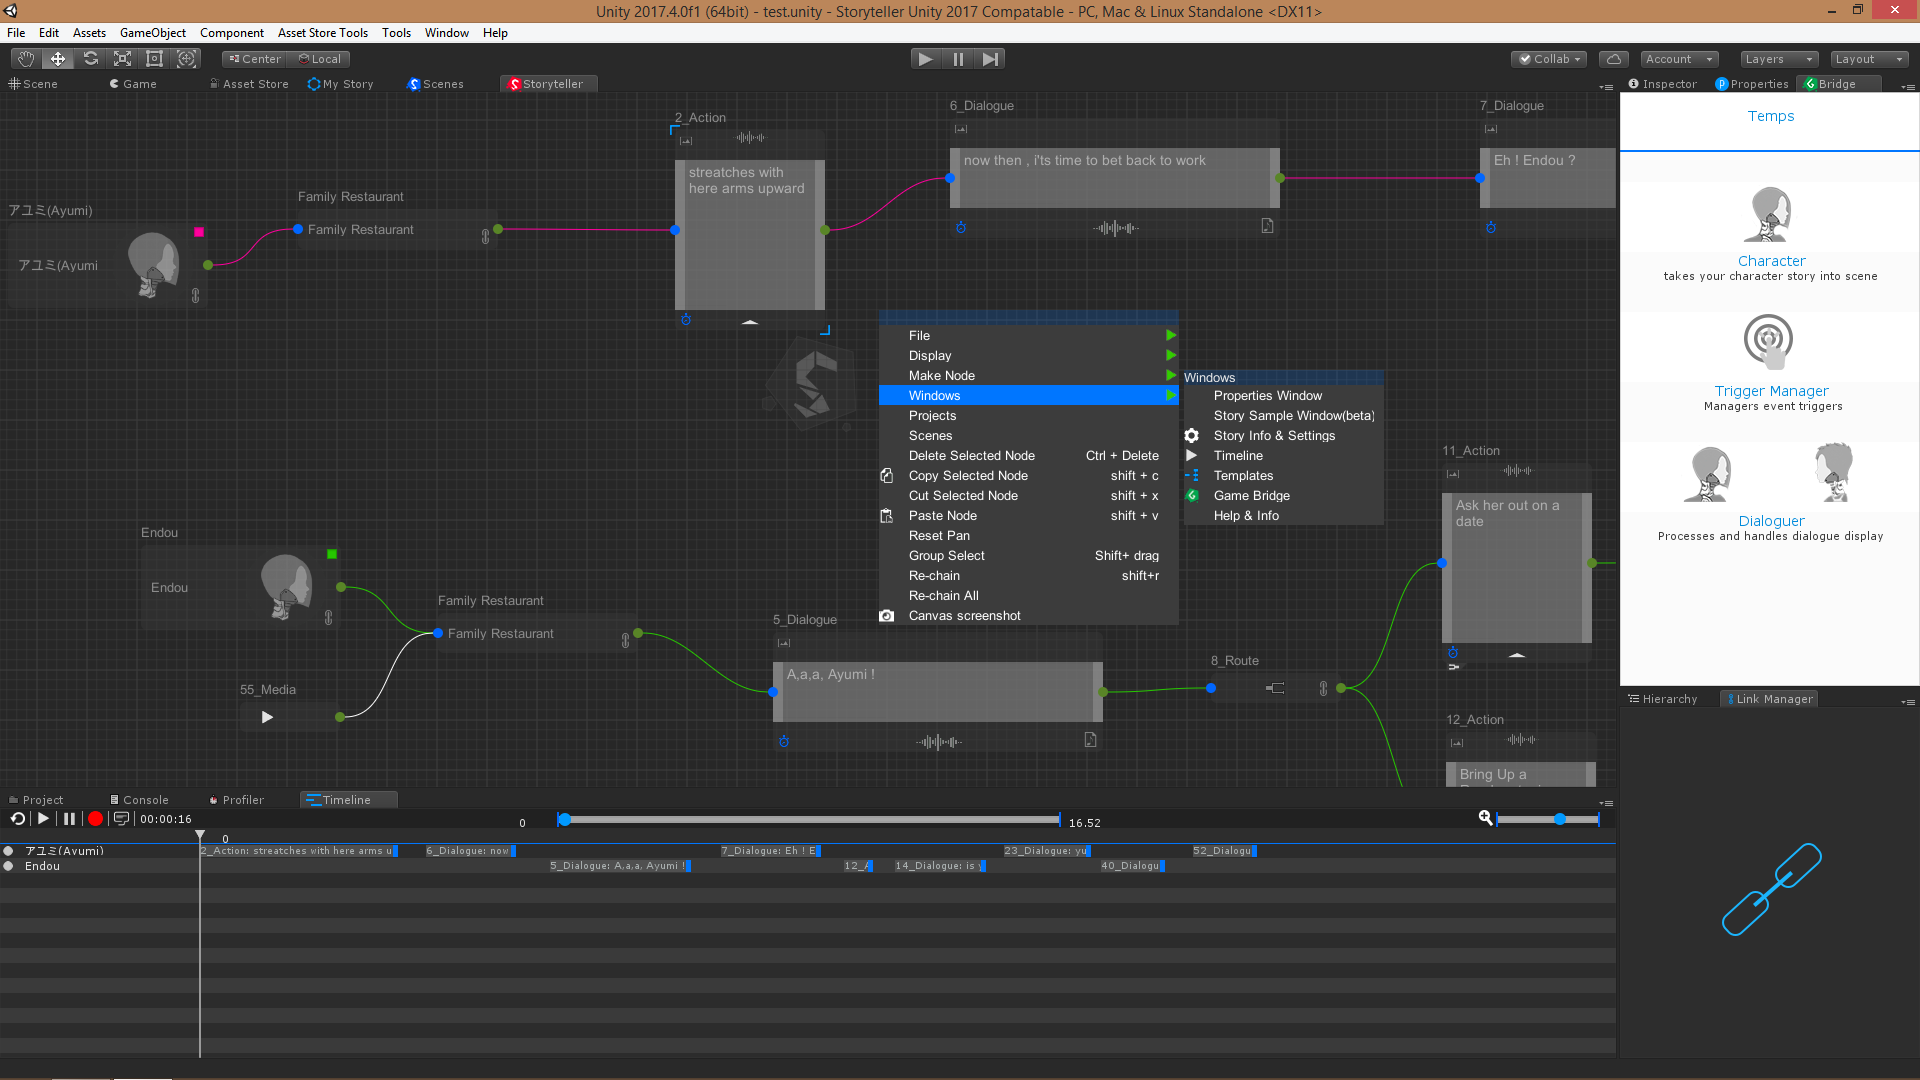Toggle the Center pivot mode
The image size is (1920, 1080).
(255, 59)
